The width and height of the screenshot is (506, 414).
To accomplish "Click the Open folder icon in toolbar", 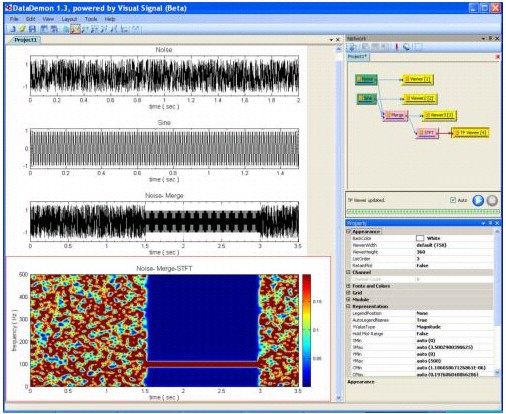I will (x=22, y=29).
